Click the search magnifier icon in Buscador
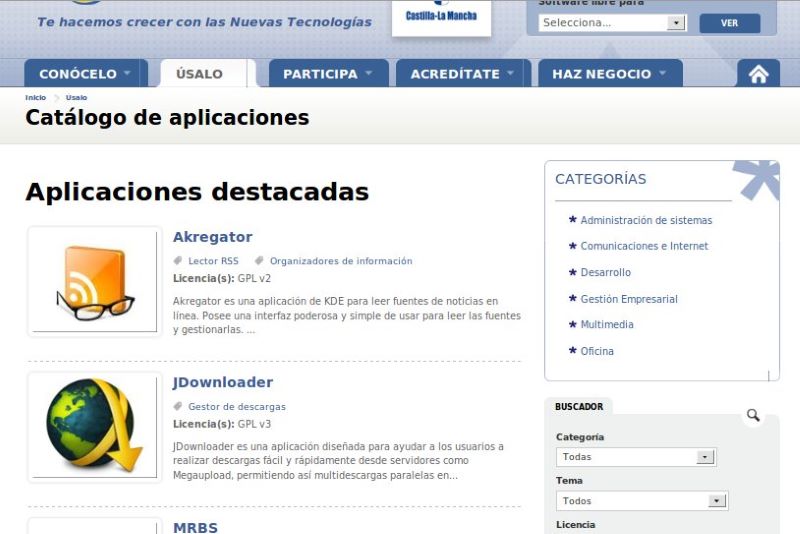The height and width of the screenshot is (534, 800). click(x=753, y=415)
